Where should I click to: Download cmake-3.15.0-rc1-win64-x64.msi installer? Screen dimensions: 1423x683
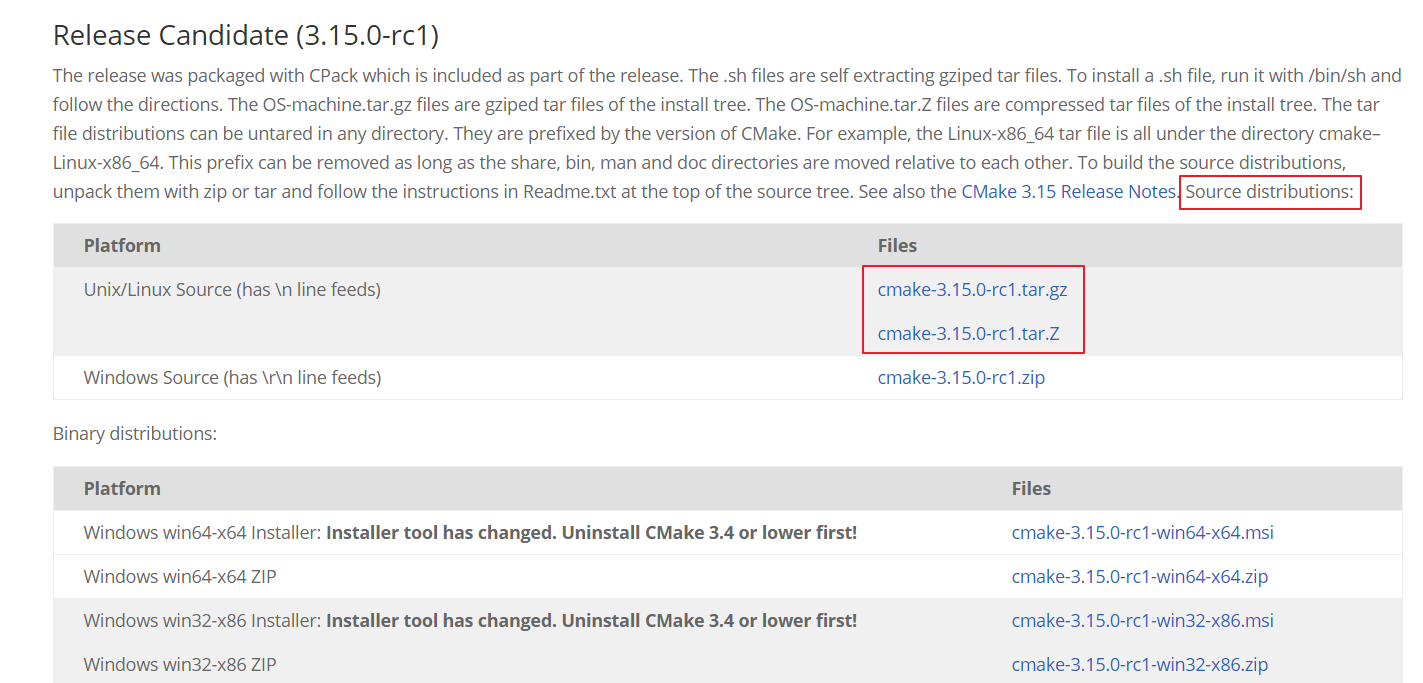[1141, 532]
